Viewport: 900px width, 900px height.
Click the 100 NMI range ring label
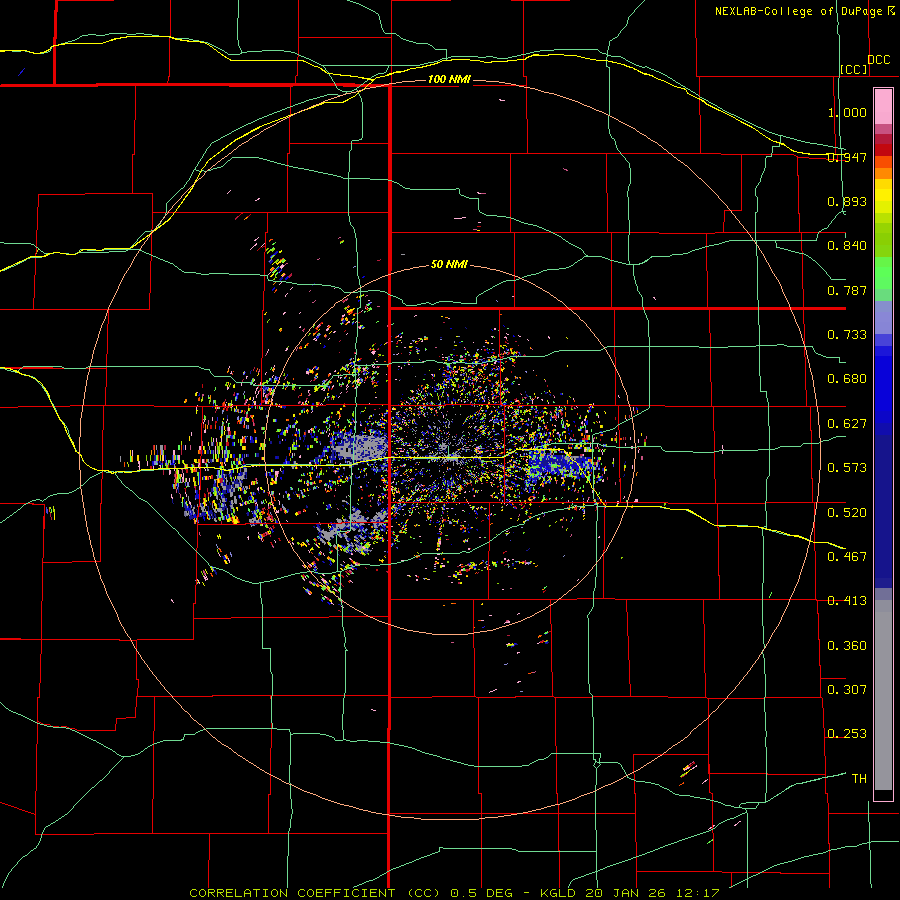point(449,79)
